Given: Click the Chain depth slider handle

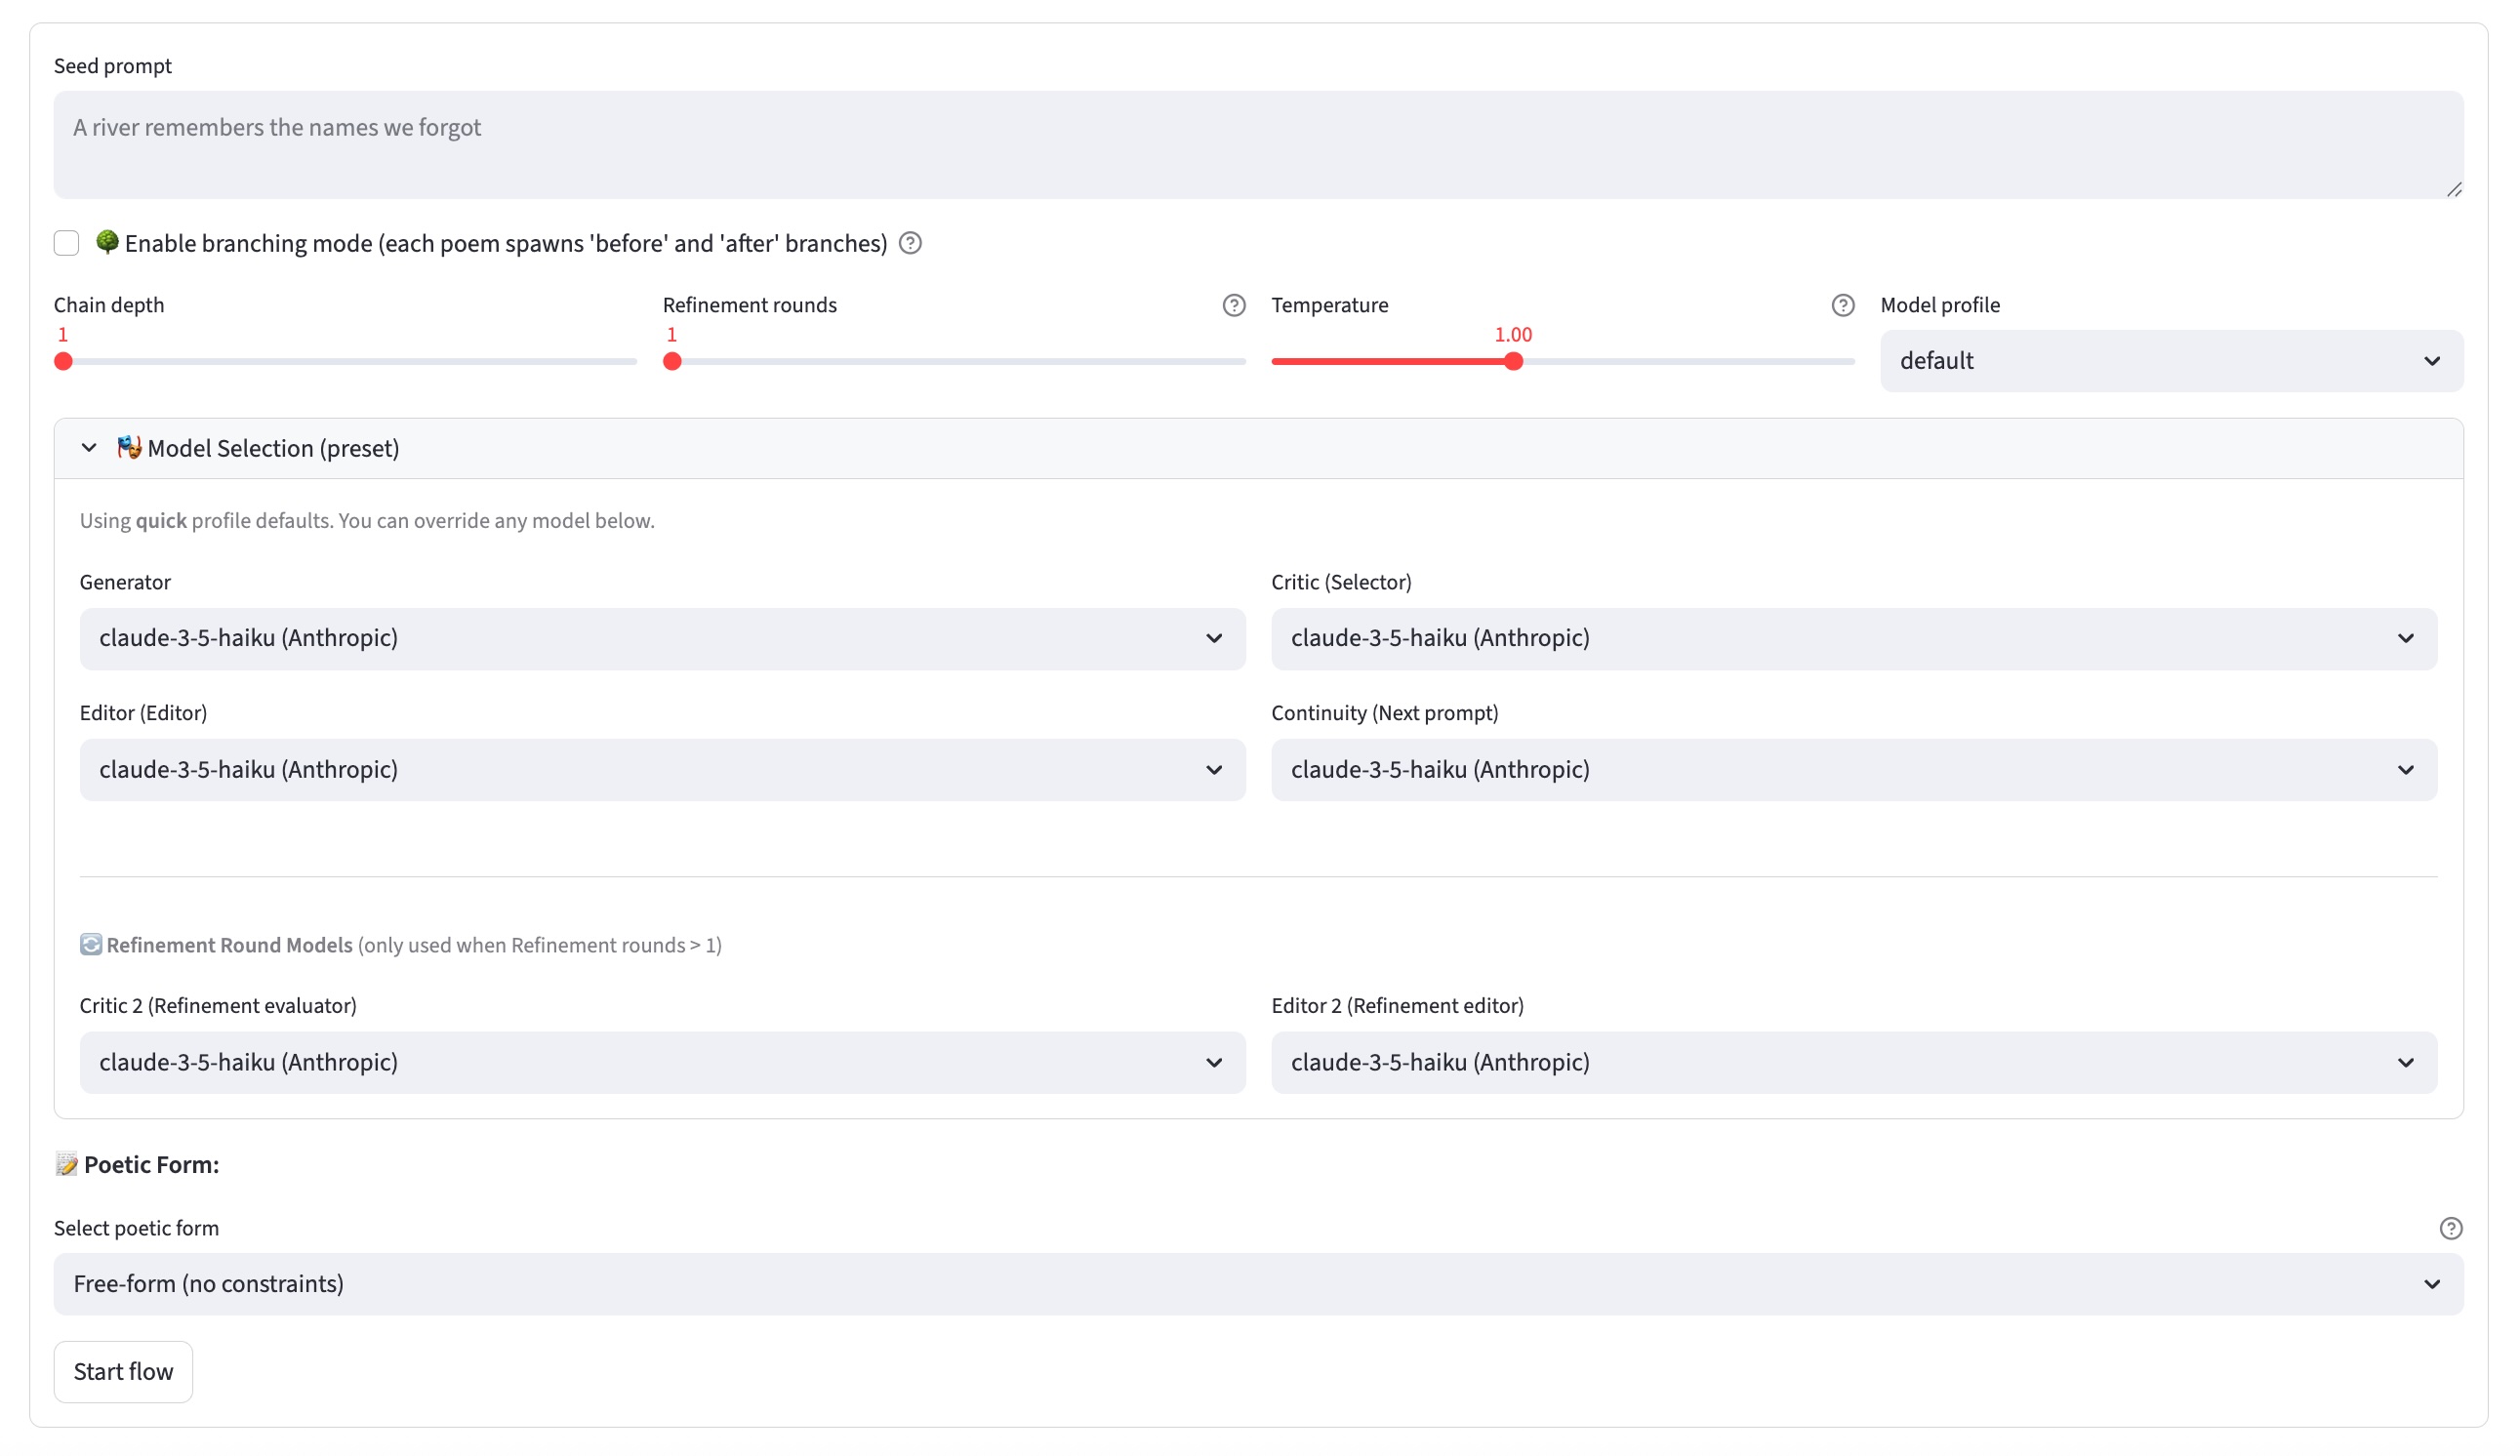Looking at the screenshot, I should [64, 362].
